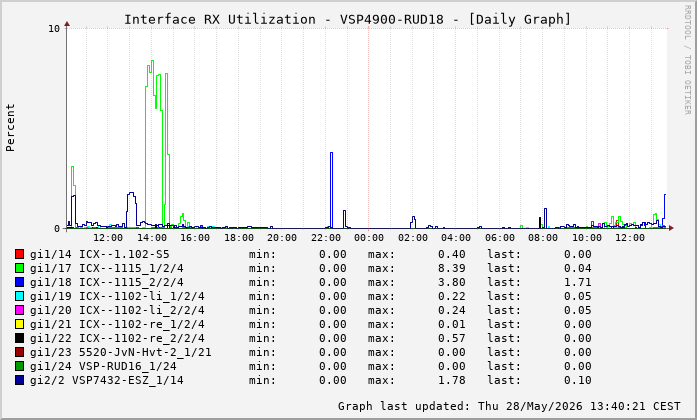Click the 06:00 time axis label

coord(500,238)
